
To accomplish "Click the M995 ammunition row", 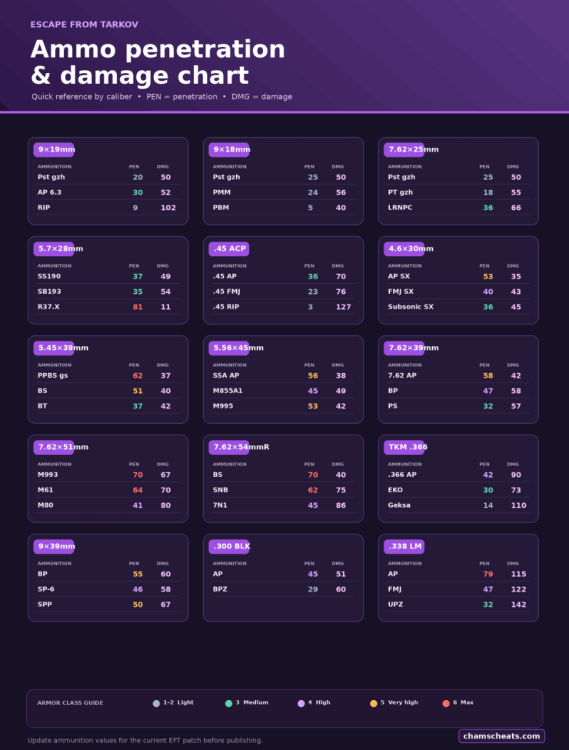I will (283, 406).
